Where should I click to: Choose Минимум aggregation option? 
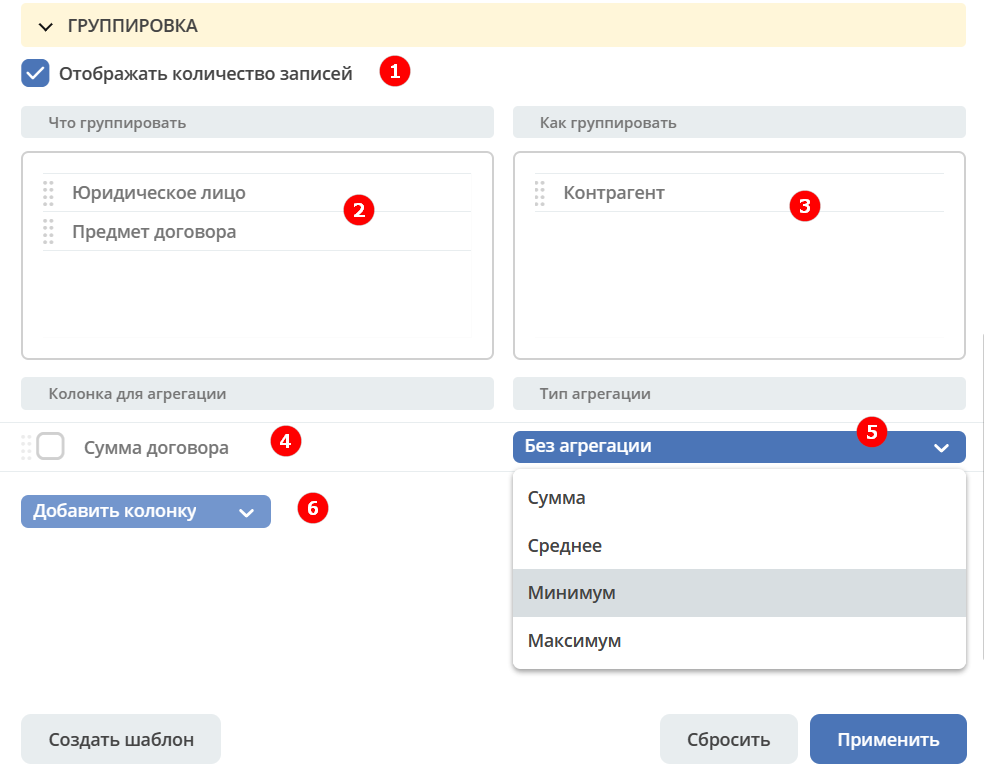(x=739, y=593)
